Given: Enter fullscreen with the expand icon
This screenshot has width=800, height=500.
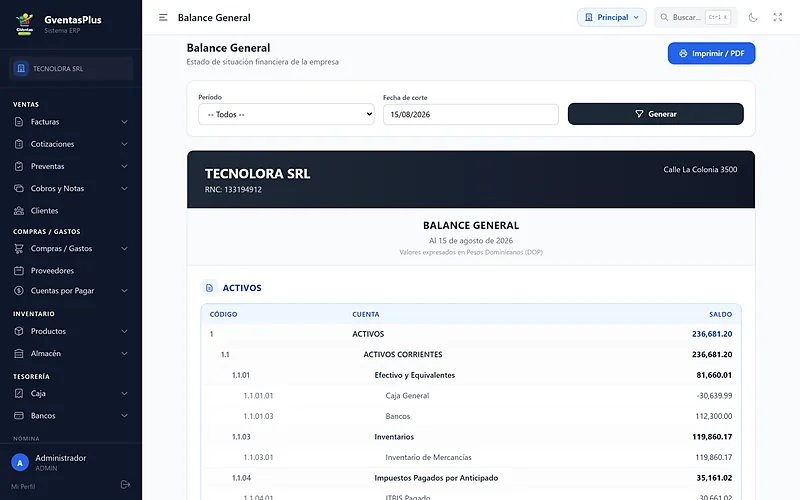Looking at the screenshot, I should [778, 17].
